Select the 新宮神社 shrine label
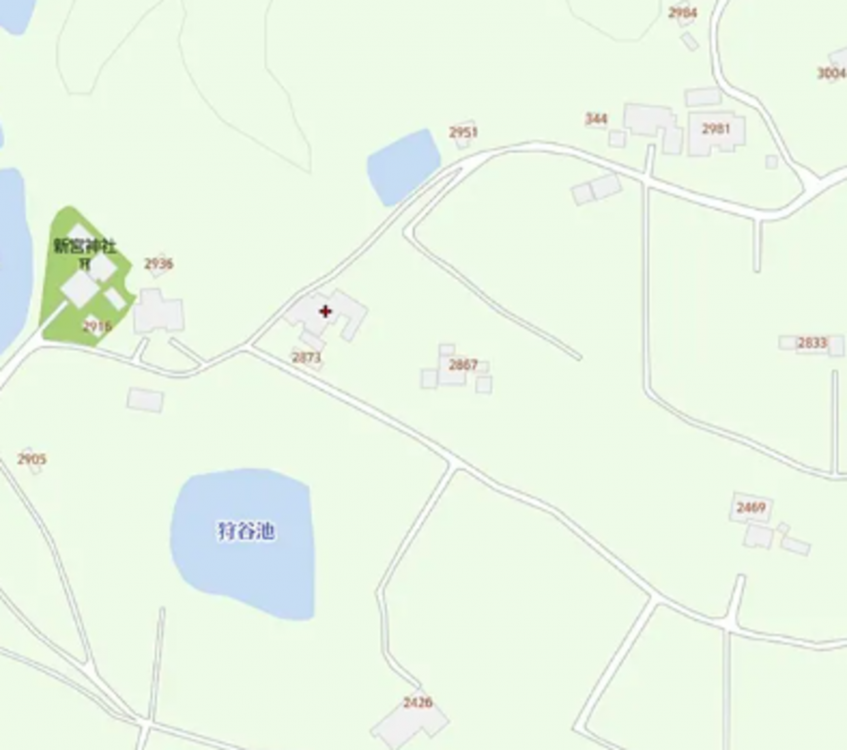Screen dimensions: 847x750 point(85,247)
